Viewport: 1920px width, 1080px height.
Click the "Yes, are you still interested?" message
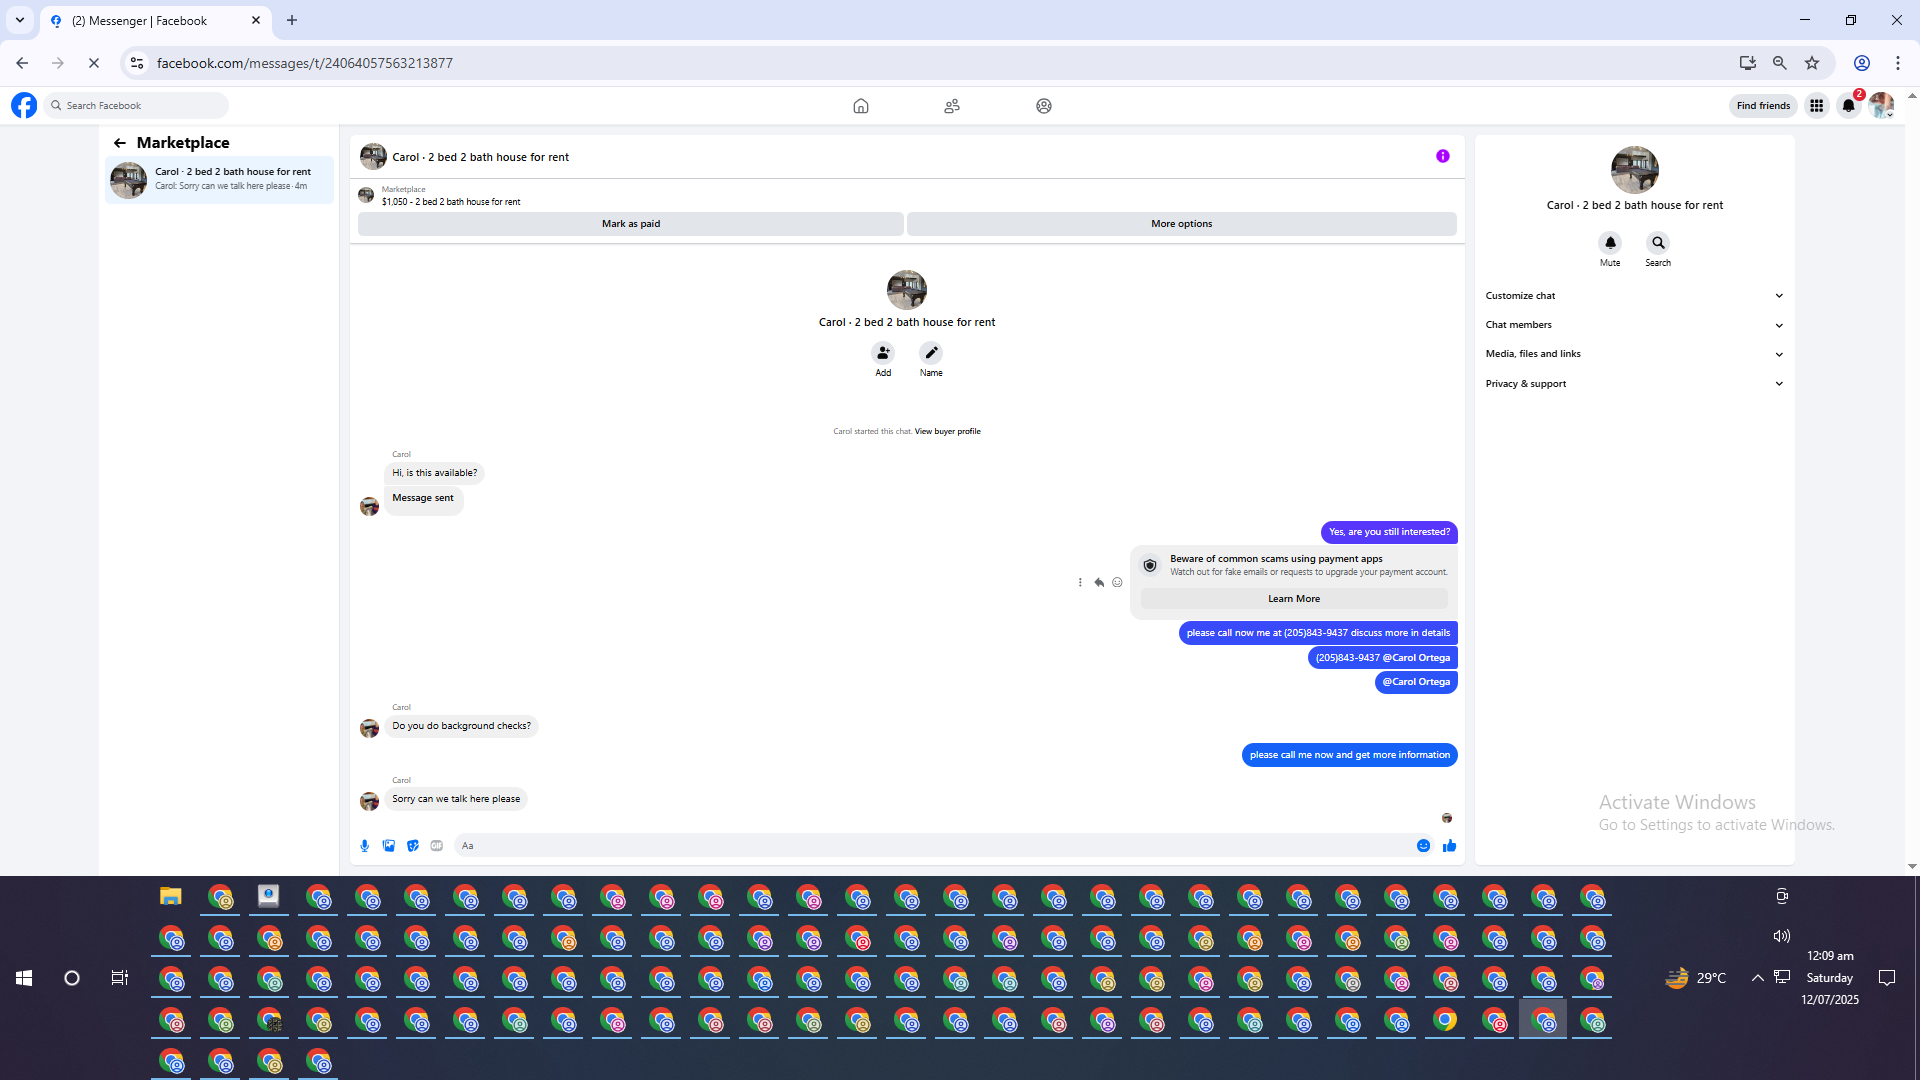point(1389,532)
